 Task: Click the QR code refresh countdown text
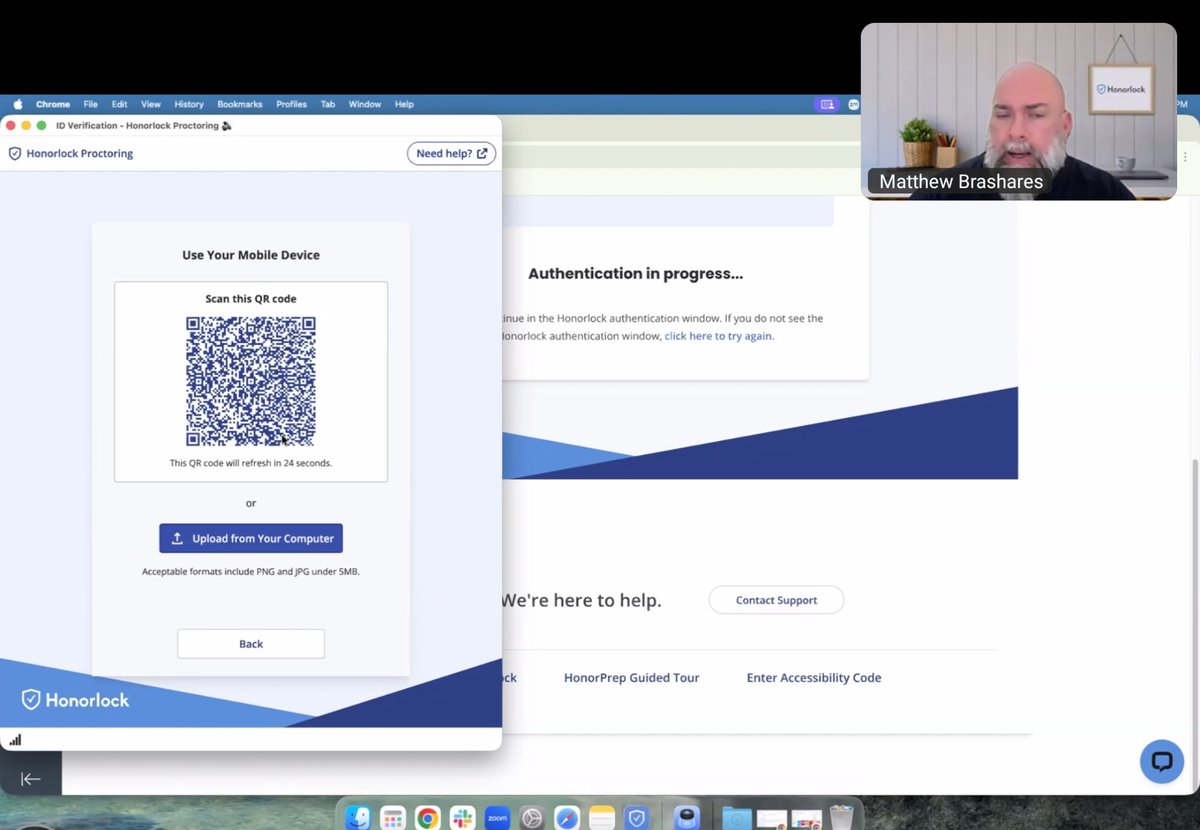point(251,463)
